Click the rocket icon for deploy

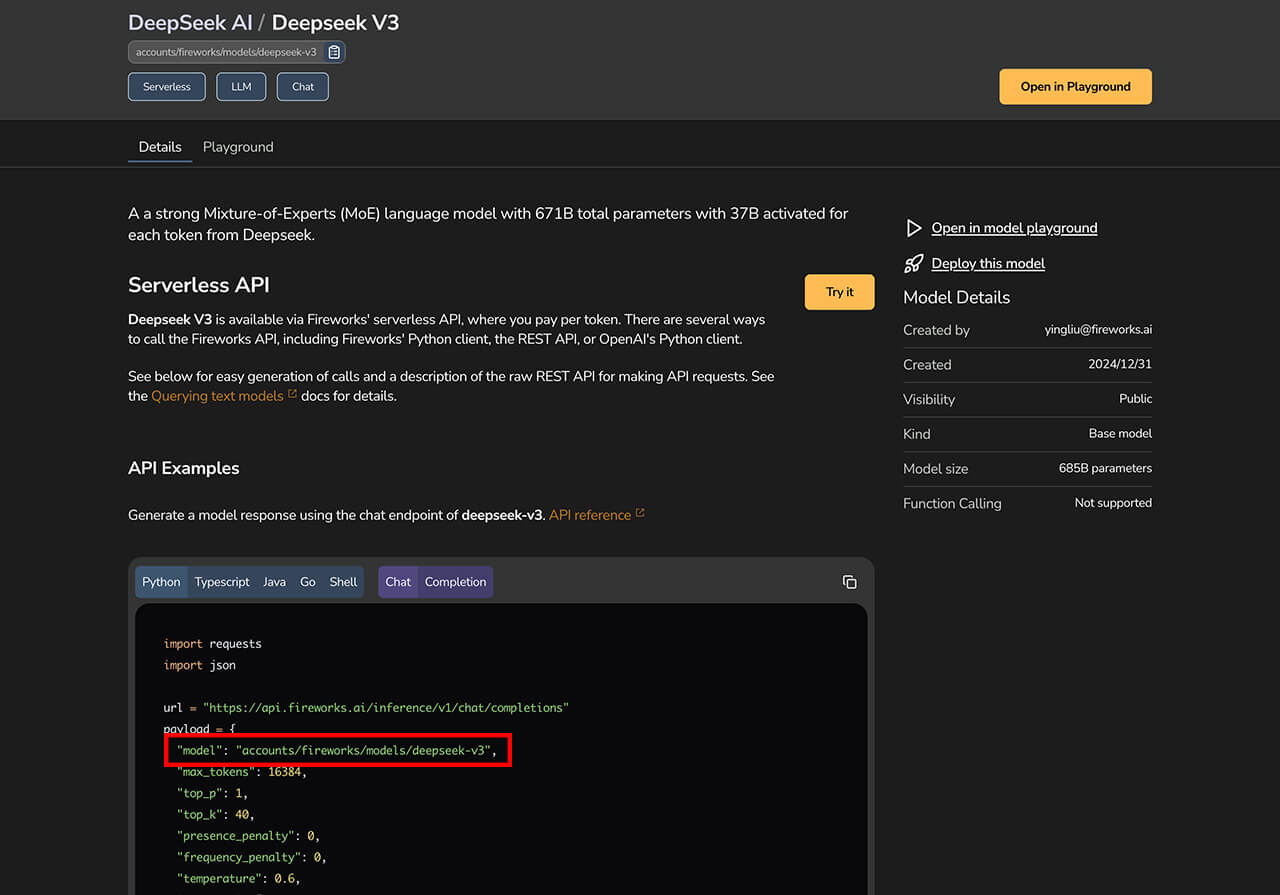913,264
